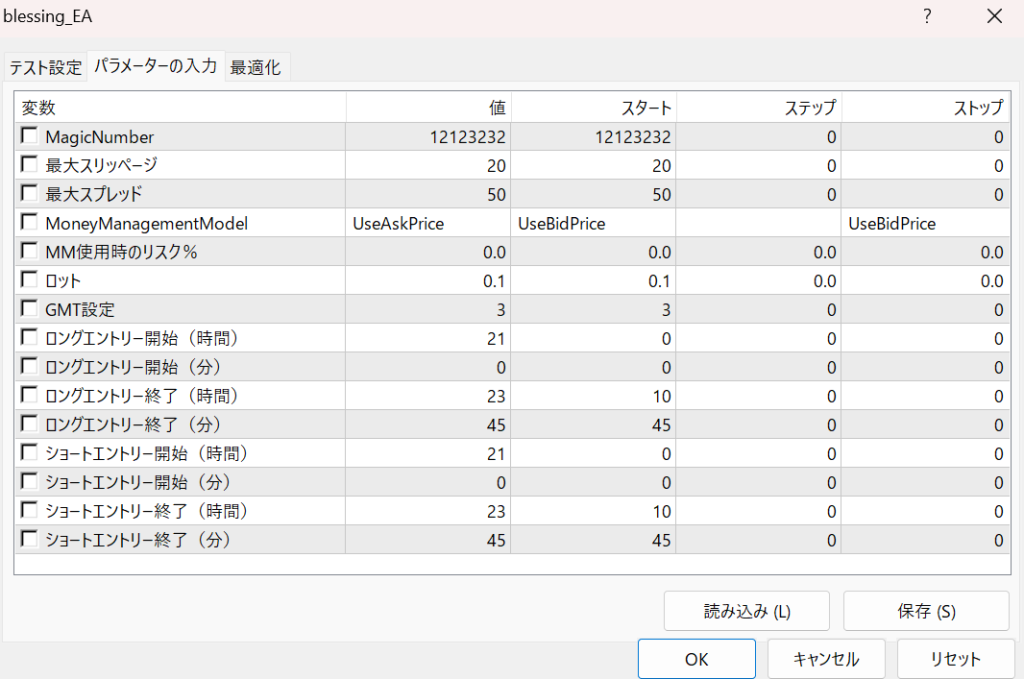Edit GMT設定 value 3

(x=428, y=309)
